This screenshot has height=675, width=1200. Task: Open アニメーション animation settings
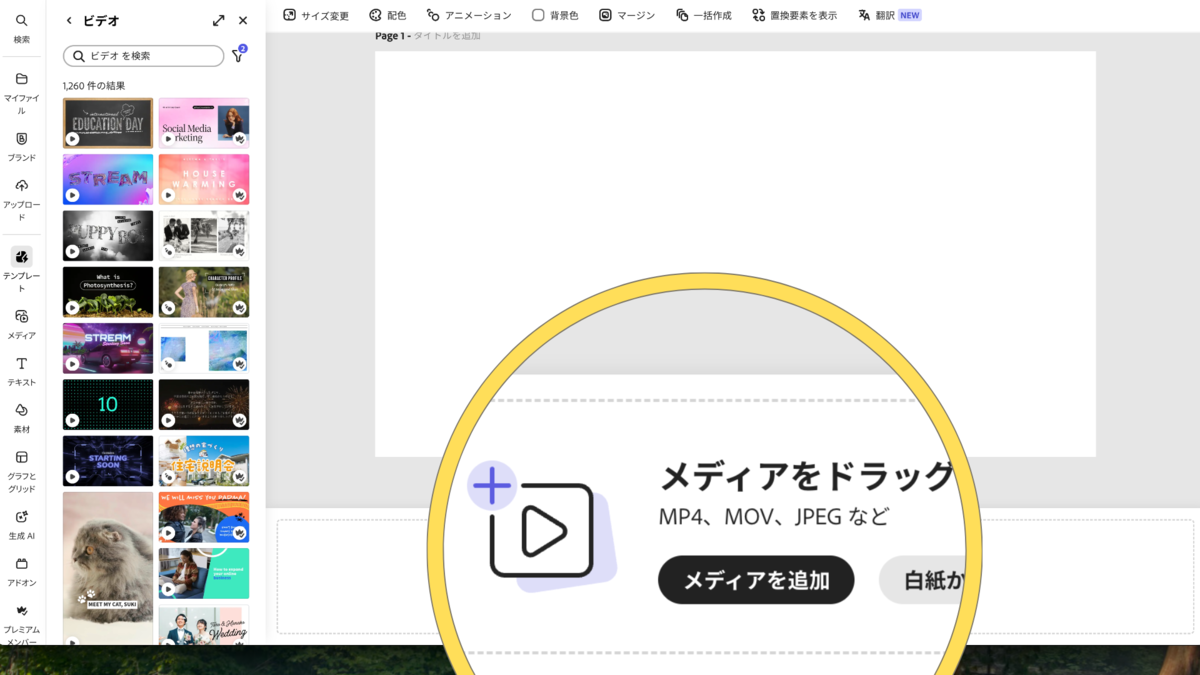coord(468,15)
